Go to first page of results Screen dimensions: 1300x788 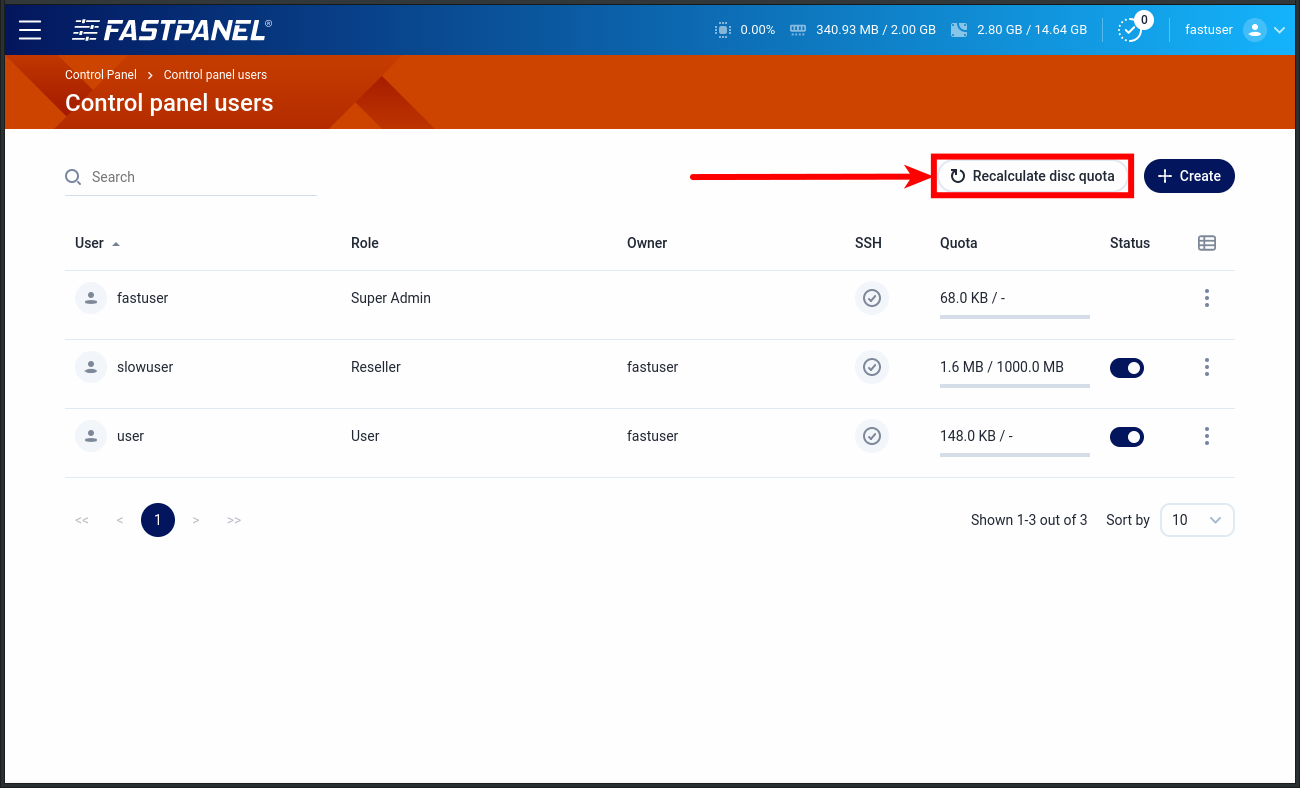click(x=82, y=520)
